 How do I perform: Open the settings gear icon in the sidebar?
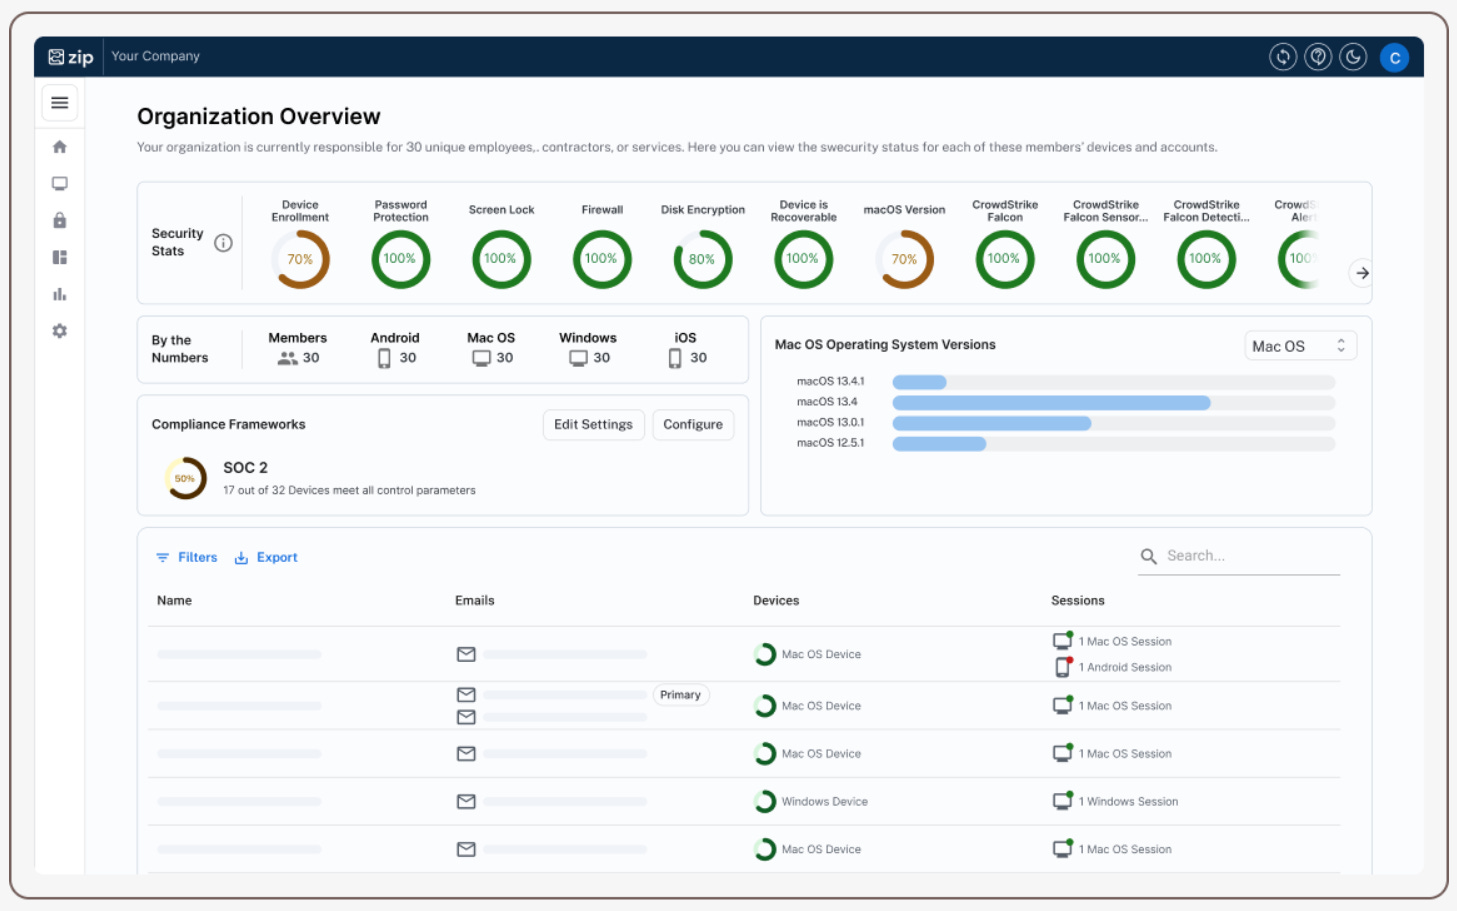(x=60, y=331)
